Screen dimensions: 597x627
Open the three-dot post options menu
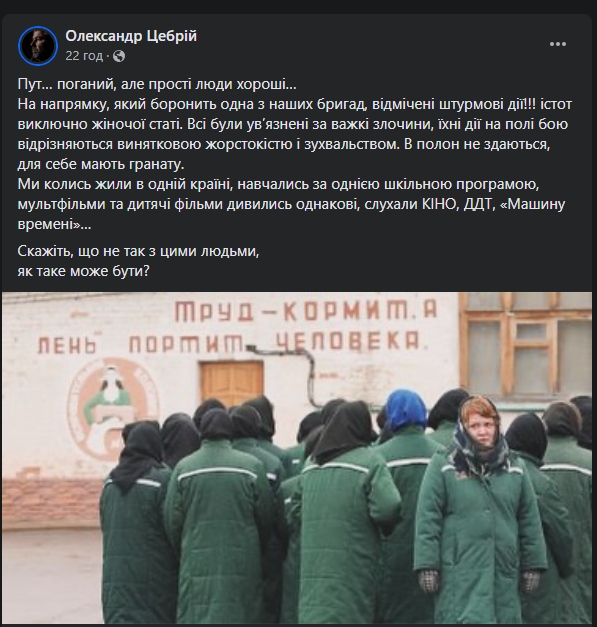tap(557, 44)
